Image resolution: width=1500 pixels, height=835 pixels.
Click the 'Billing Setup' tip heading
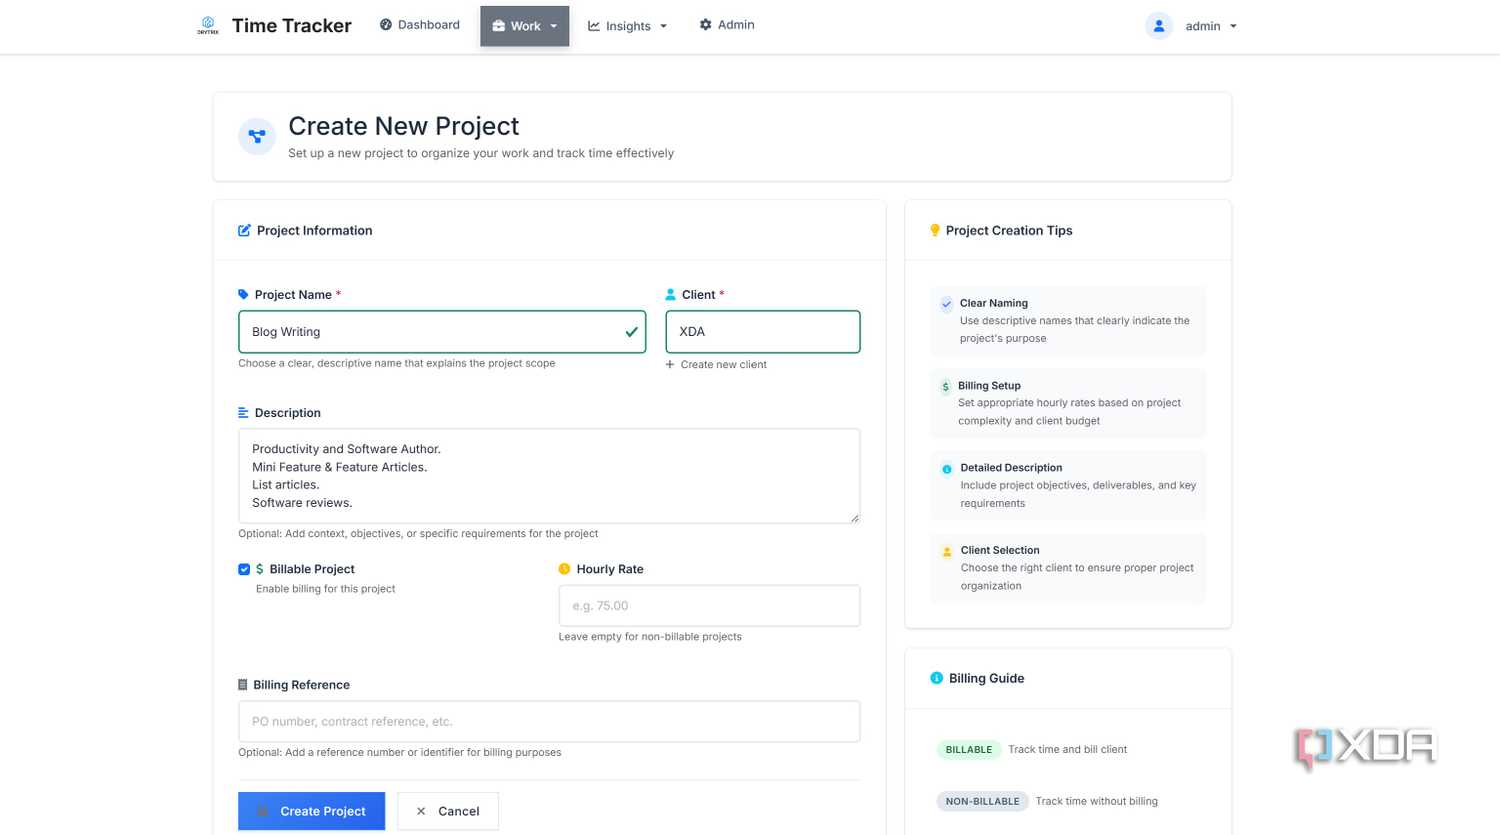tap(989, 385)
